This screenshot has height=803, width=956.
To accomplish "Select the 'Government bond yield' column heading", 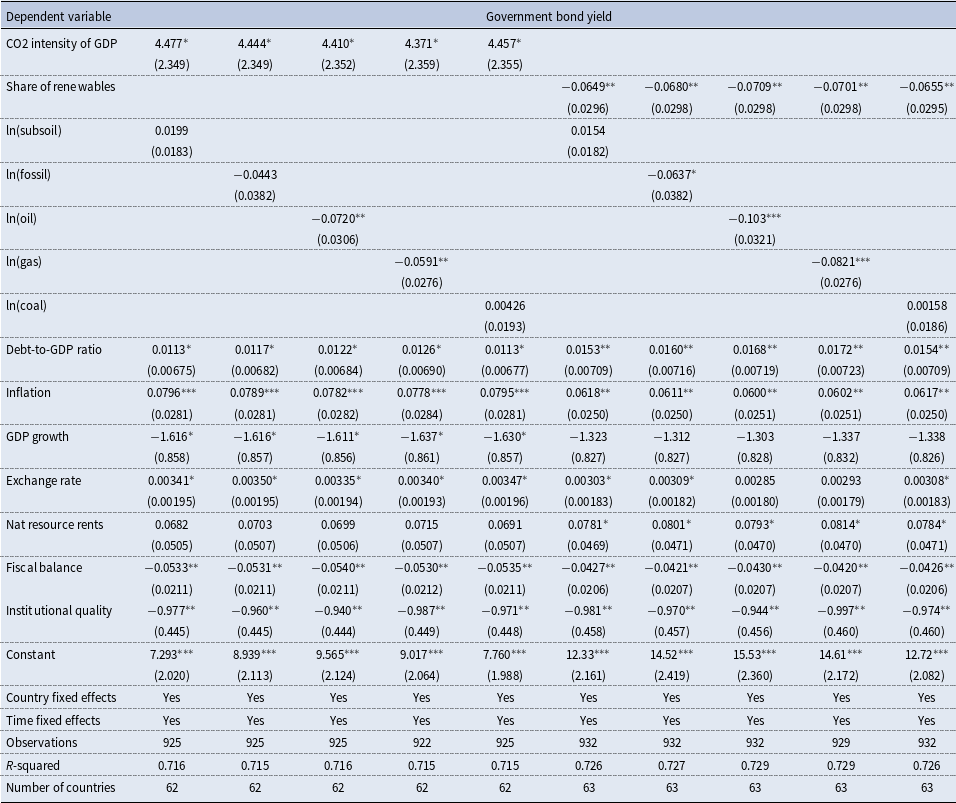I will pyautogui.click(x=548, y=16).
